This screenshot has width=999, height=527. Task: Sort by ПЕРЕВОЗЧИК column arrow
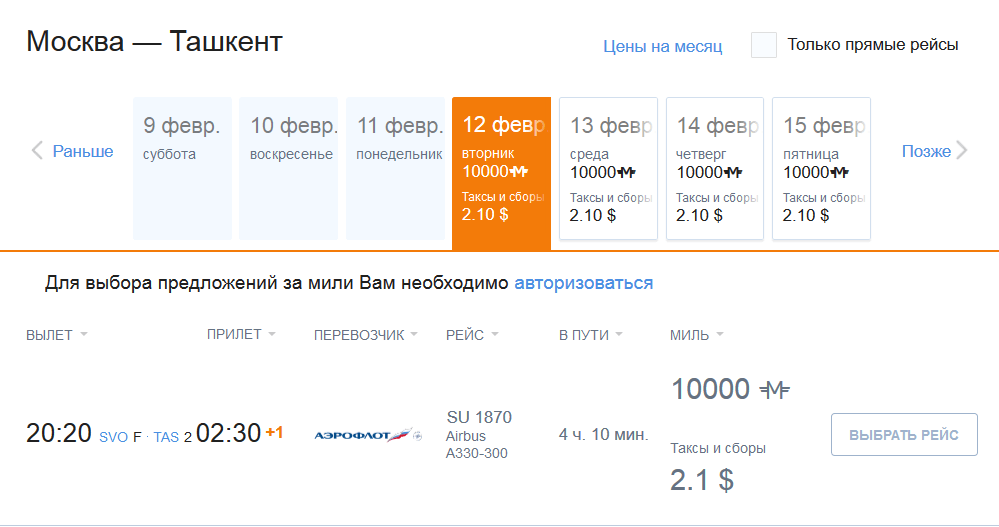click(414, 334)
